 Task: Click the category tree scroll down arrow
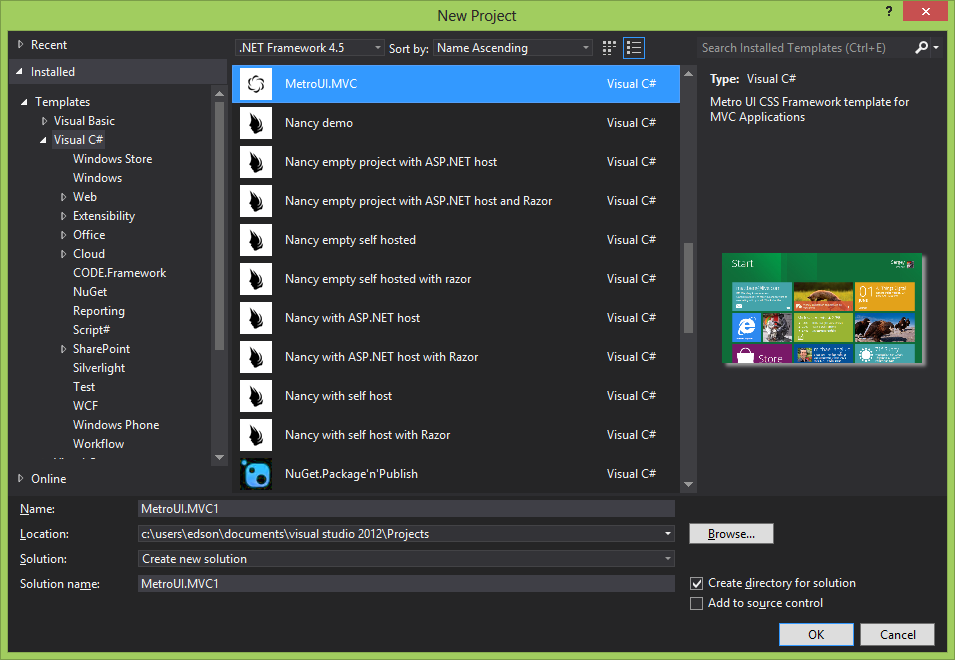[219, 458]
